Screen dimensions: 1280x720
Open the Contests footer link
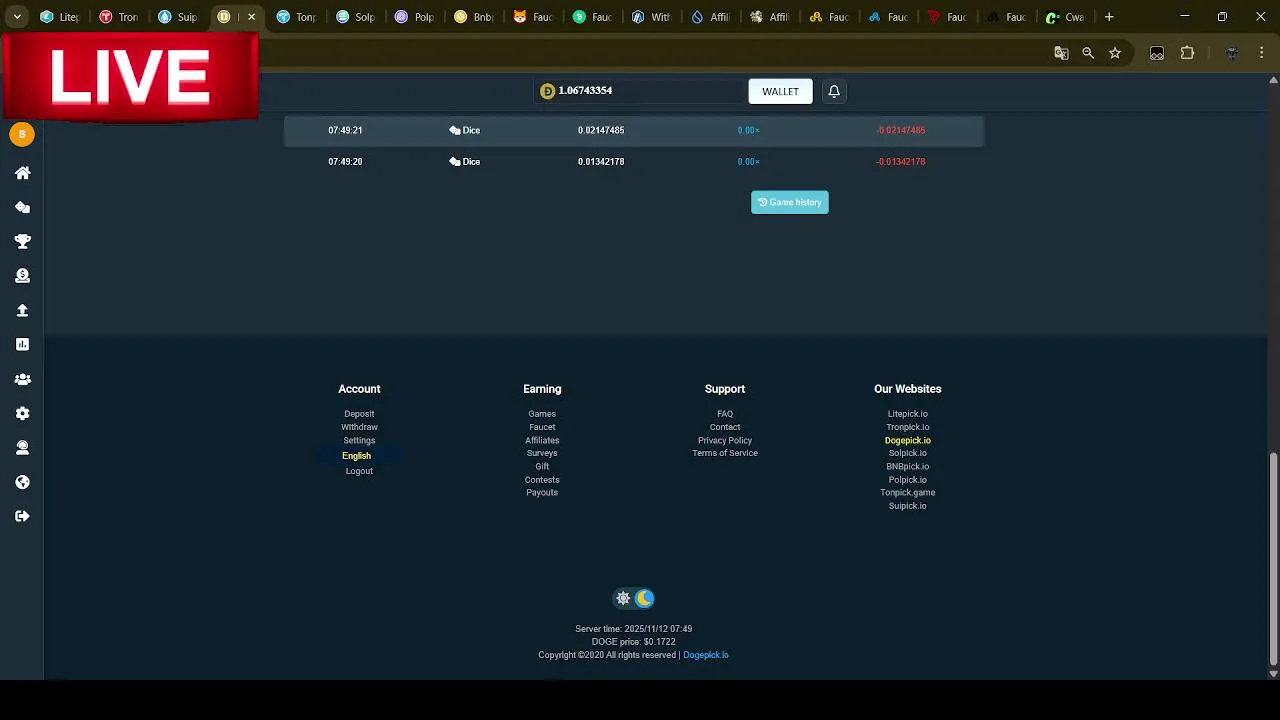tap(542, 480)
